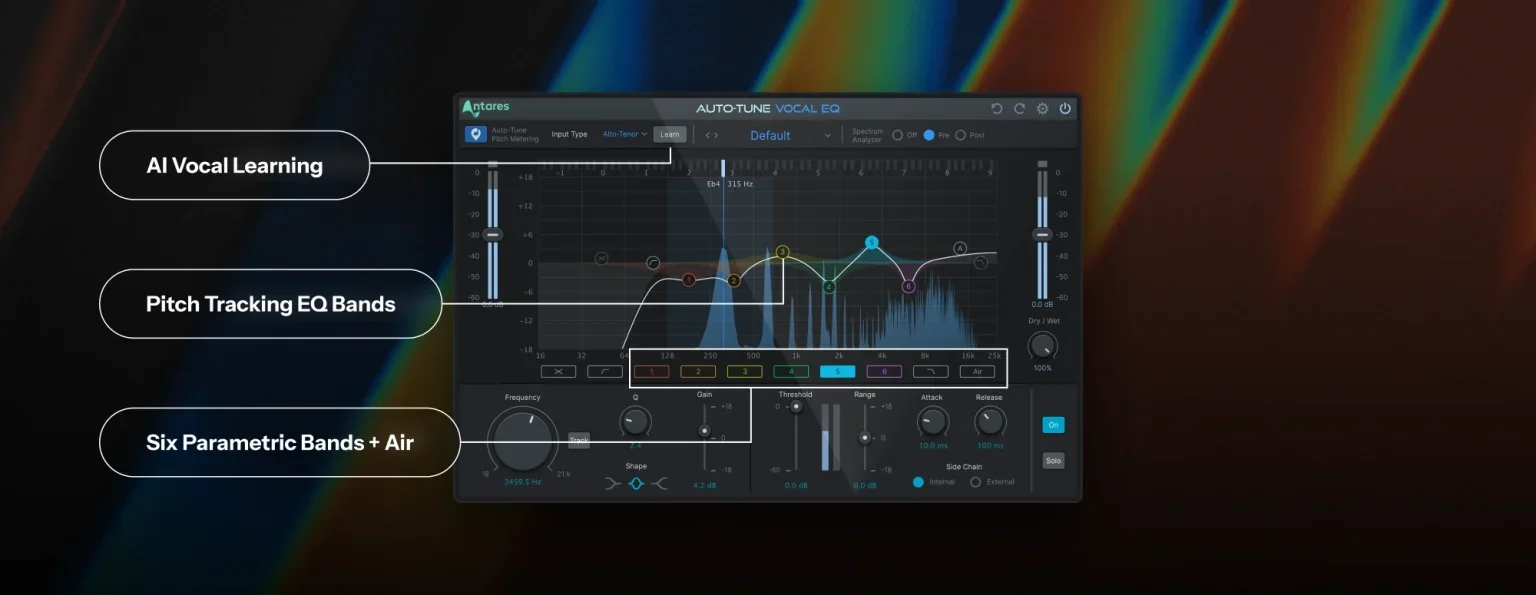Select band 5 button
This screenshot has width=1536, height=595.
[x=838, y=371]
